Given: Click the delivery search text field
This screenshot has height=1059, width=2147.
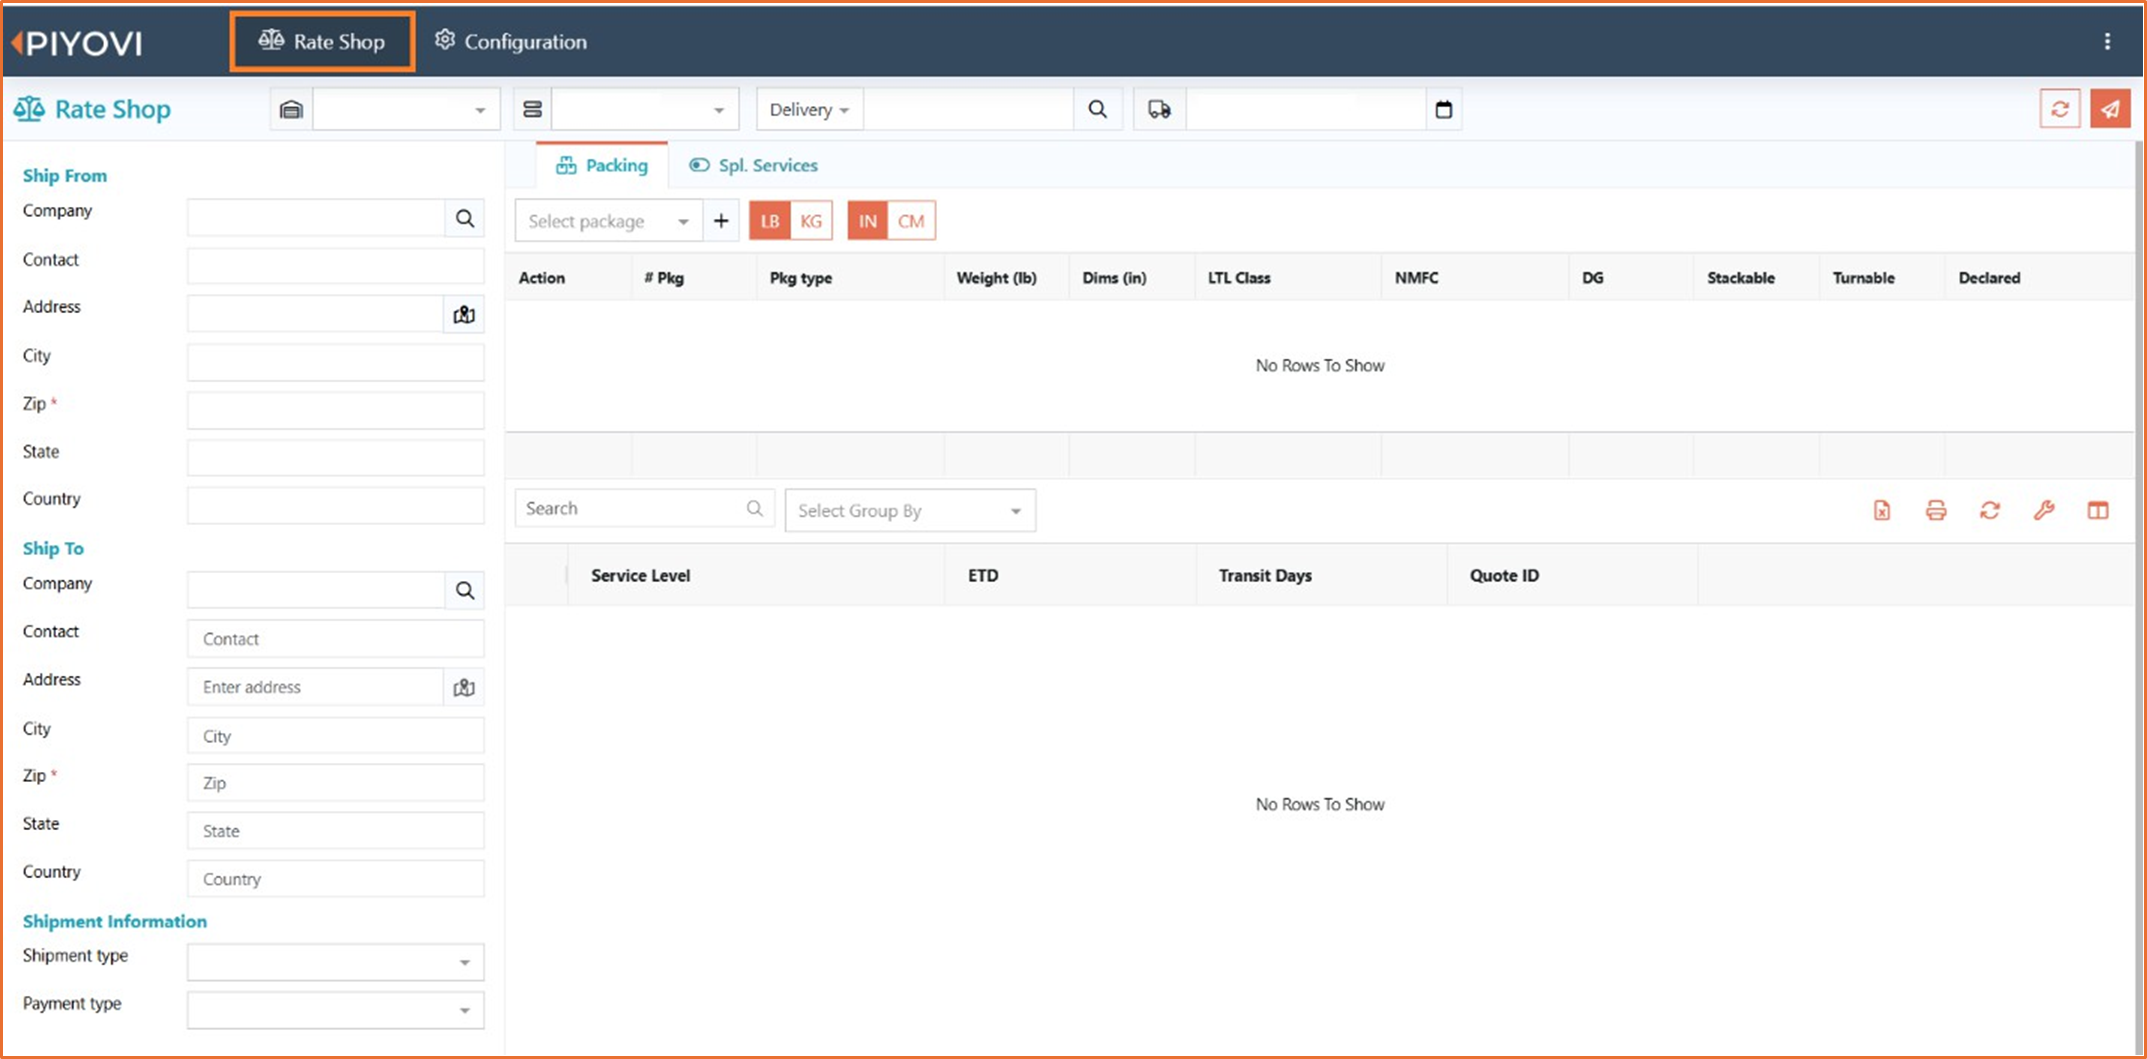Looking at the screenshot, I should tap(968, 109).
